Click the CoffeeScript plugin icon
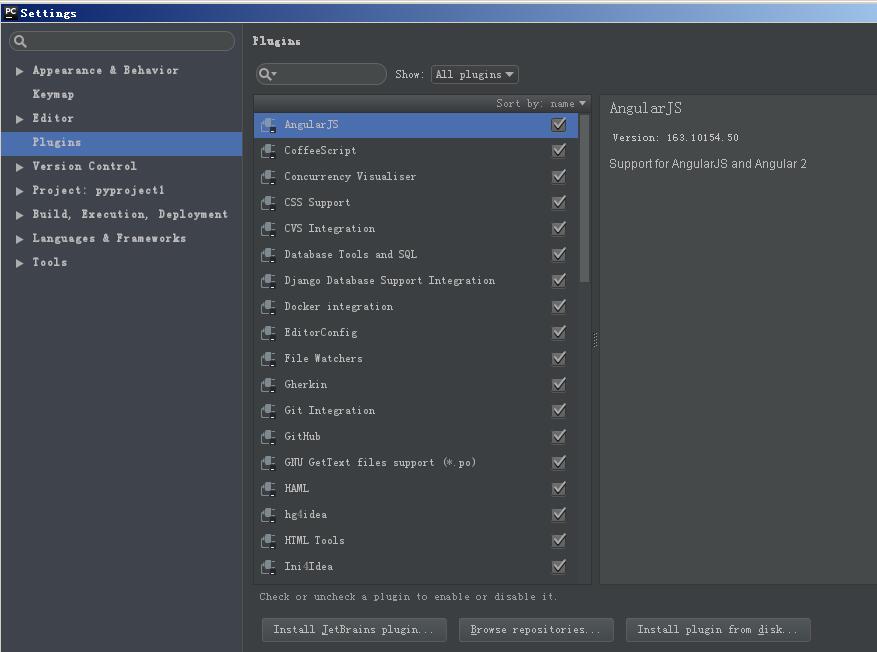The image size is (877, 652). click(268, 151)
